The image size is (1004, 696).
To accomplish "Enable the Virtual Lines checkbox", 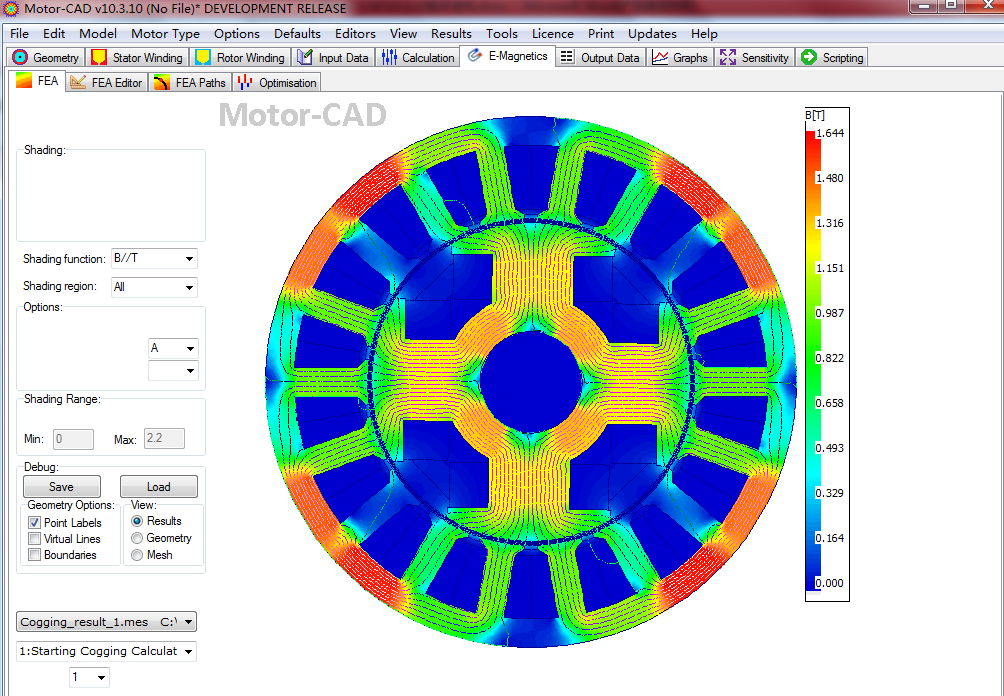I will (x=35, y=539).
